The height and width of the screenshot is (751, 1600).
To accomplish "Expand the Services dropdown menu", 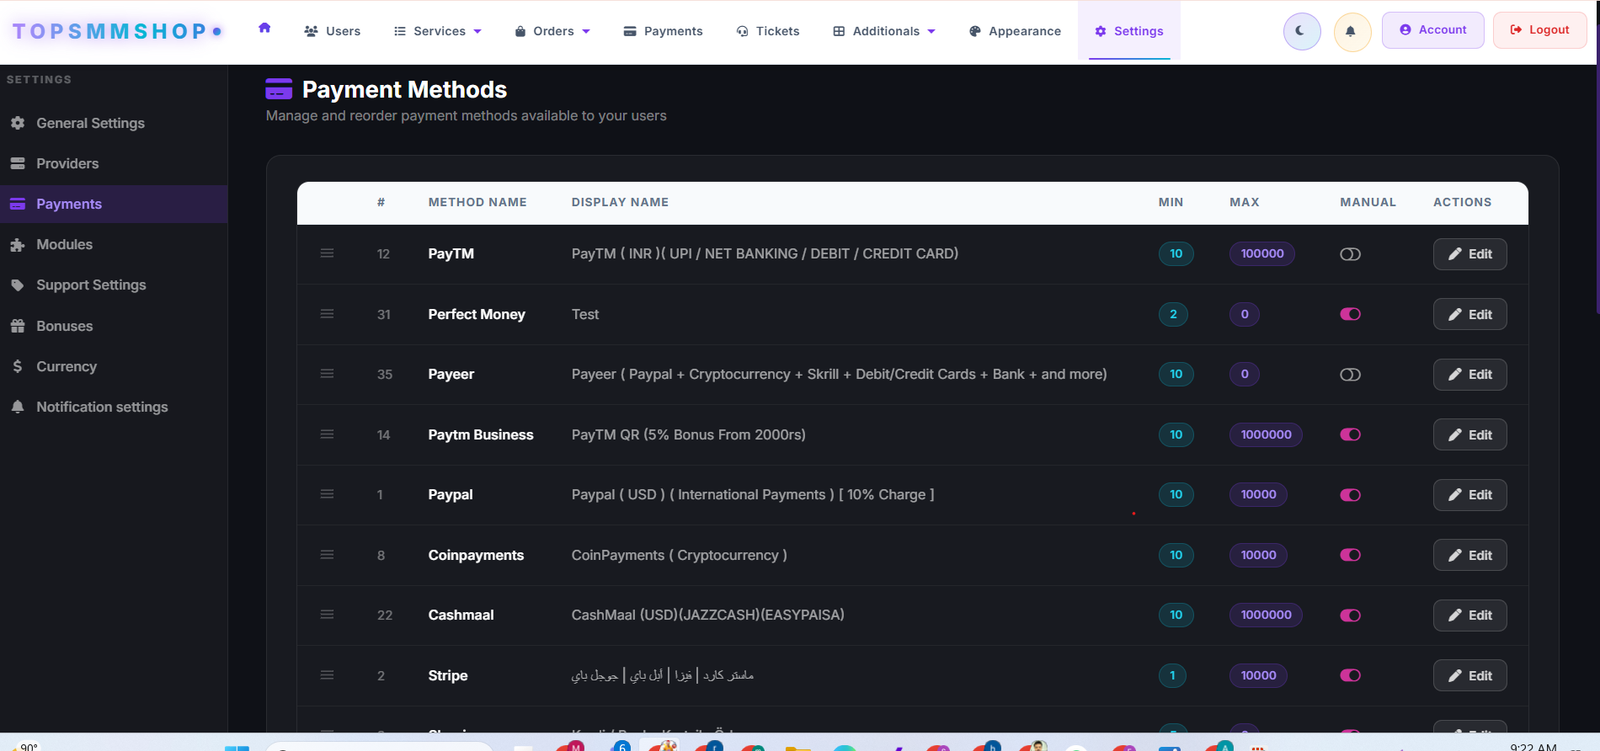I will pos(438,31).
